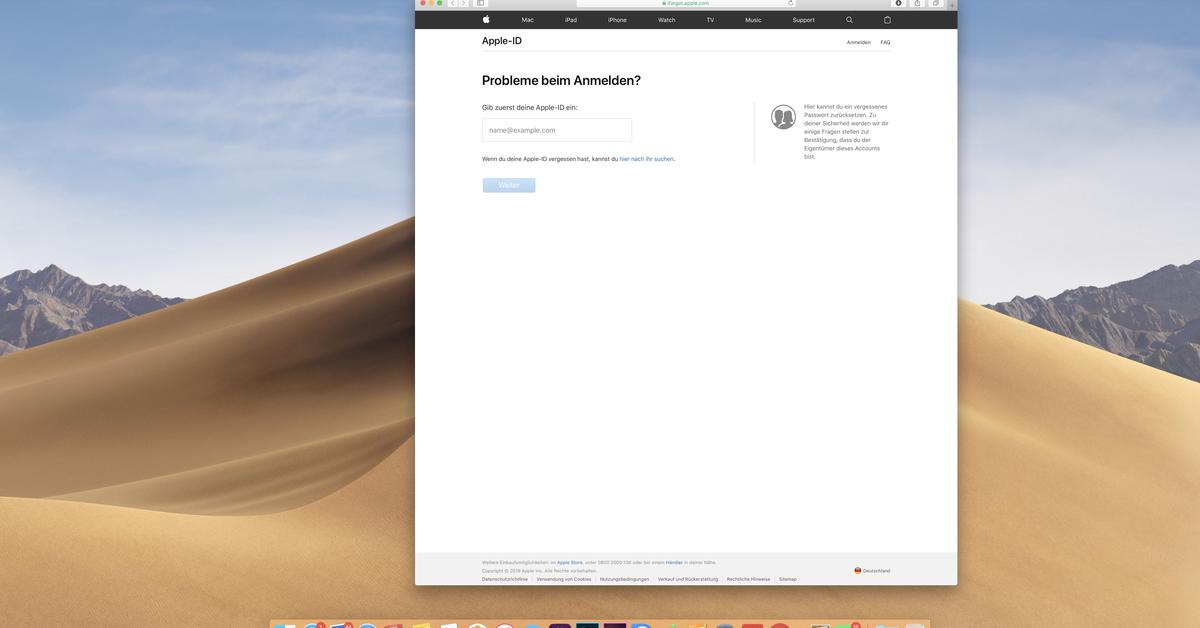
Task: Open the Music menu item
Action: pyautogui.click(x=753, y=20)
